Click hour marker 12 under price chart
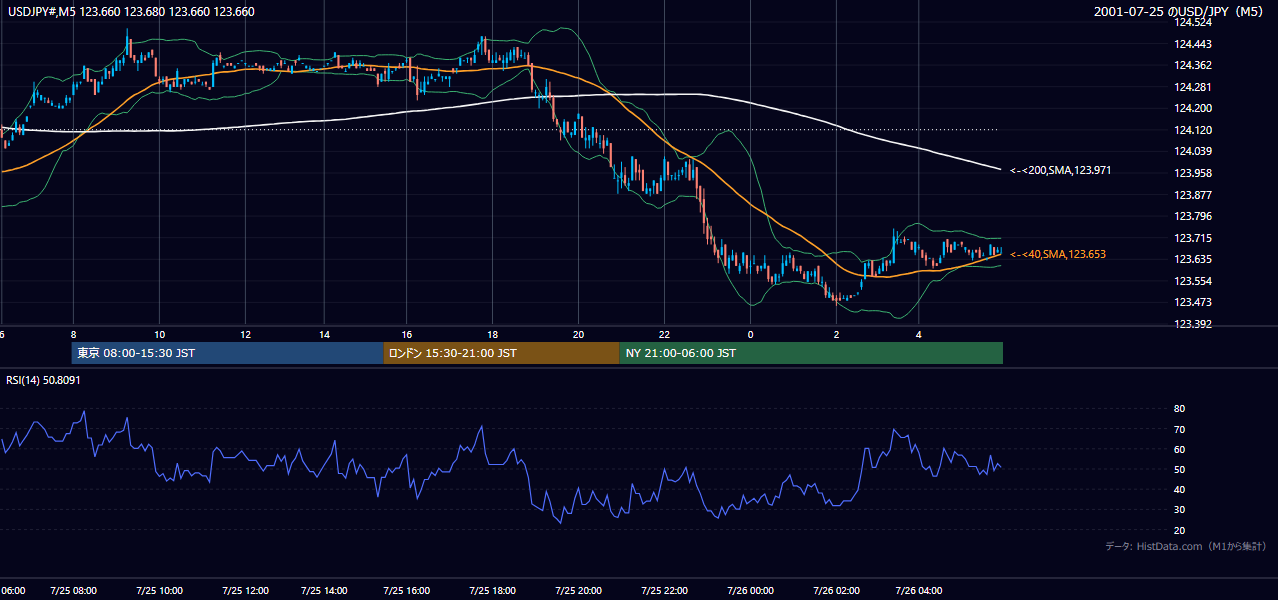Viewport: 1278px width, 600px height. (x=244, y=334)
